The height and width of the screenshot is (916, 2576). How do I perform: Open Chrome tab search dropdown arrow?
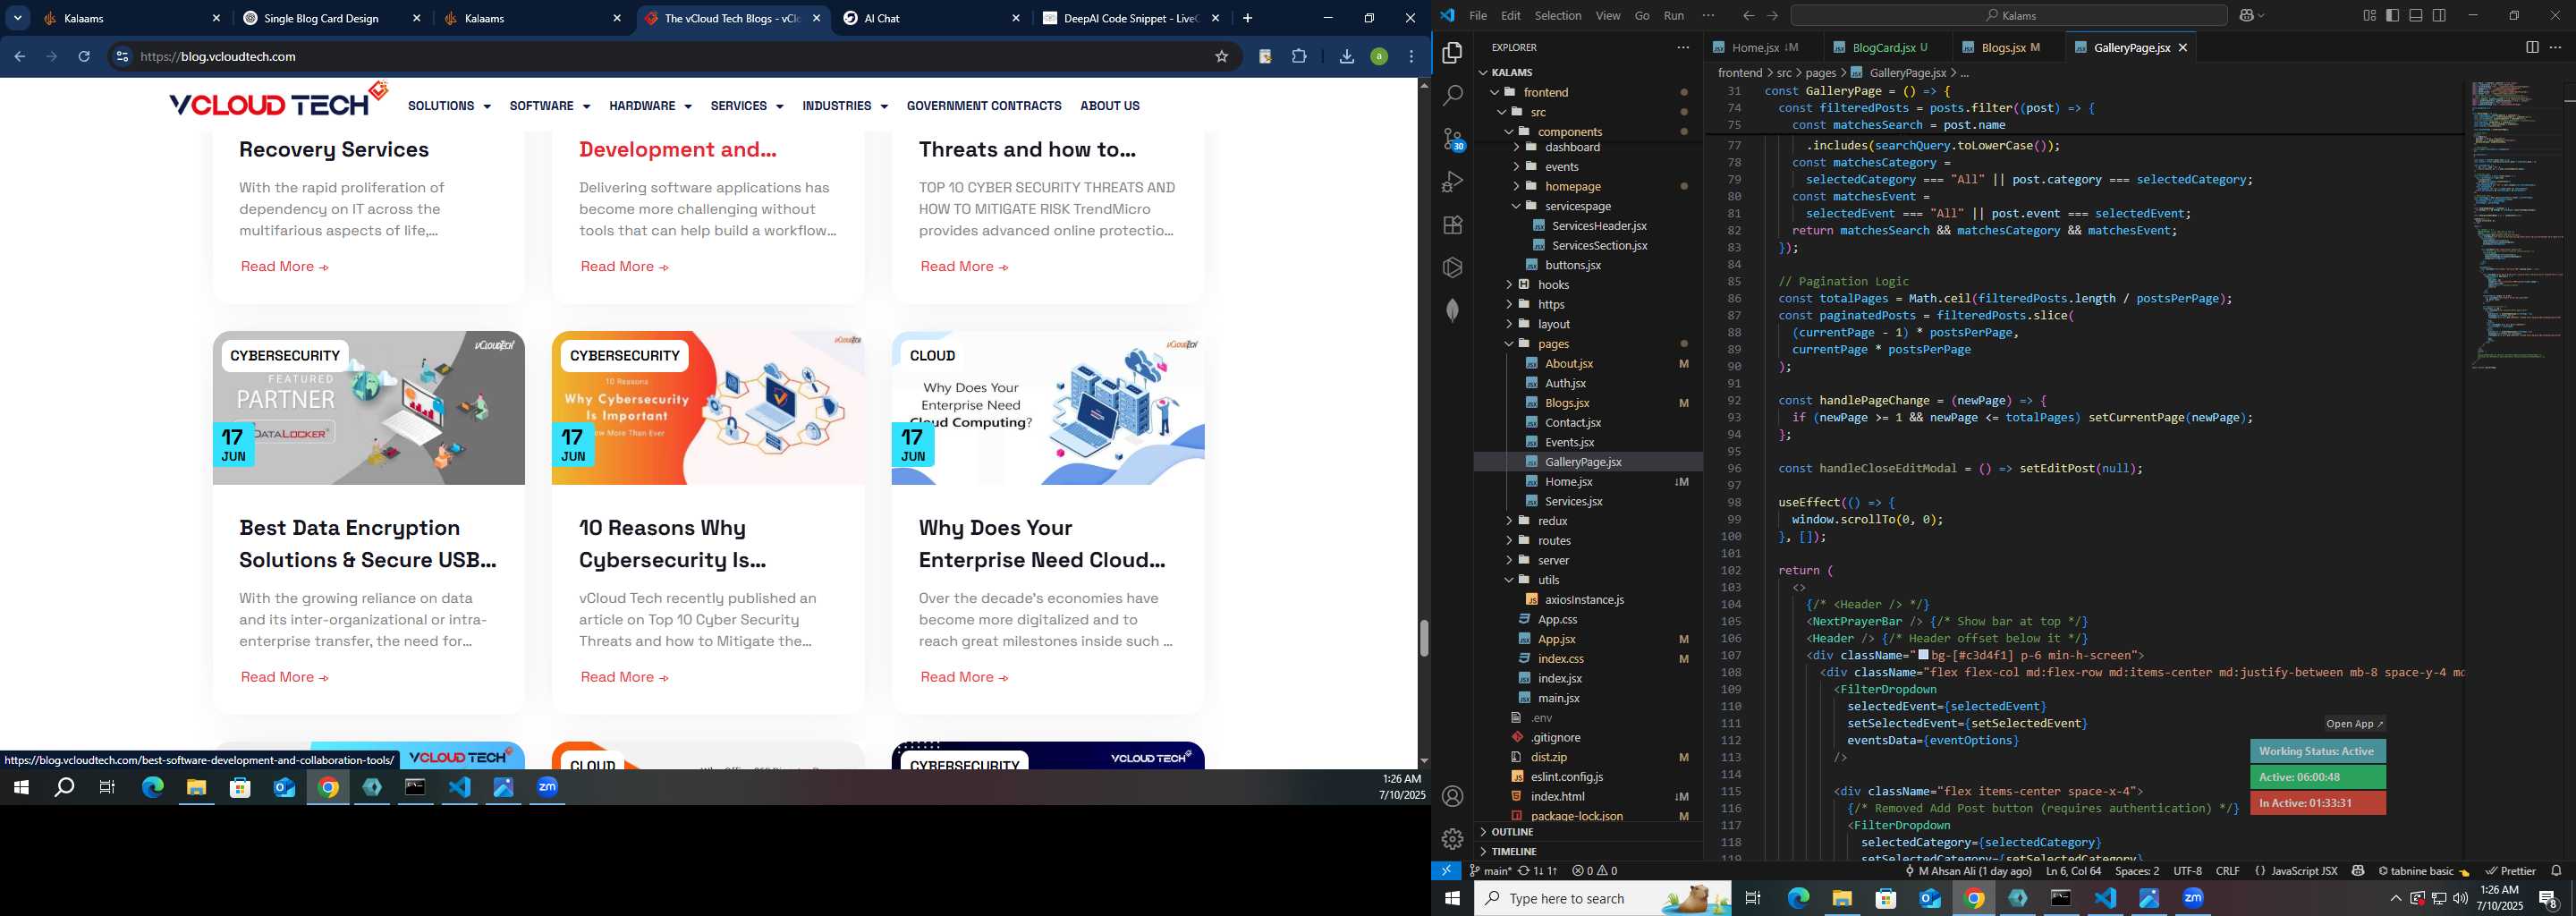click(x=17, y=18)
